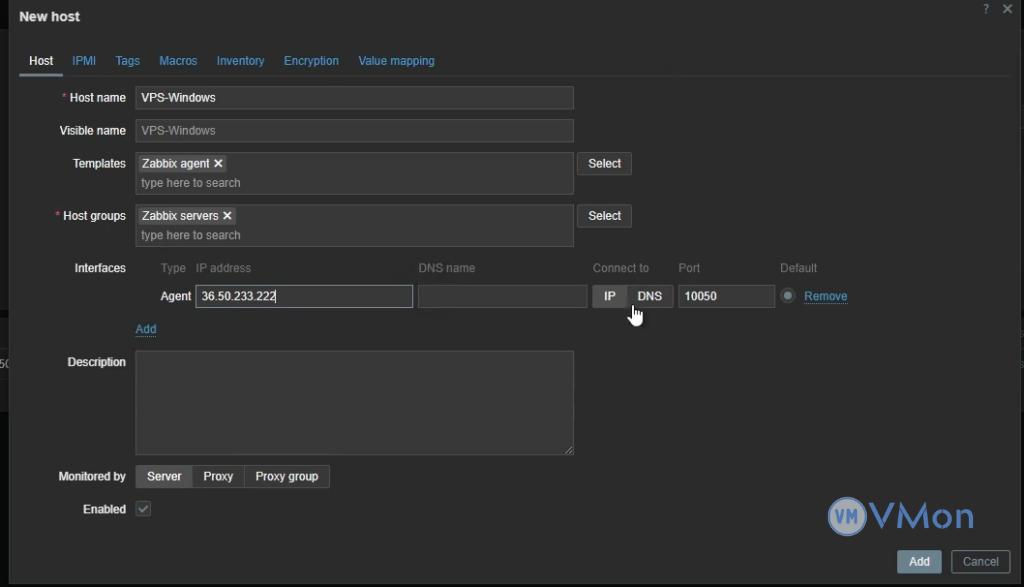This screenshot has width=1024, height=587.
Task: Open the IPMI tab
Action: click(x=84, y=61)
